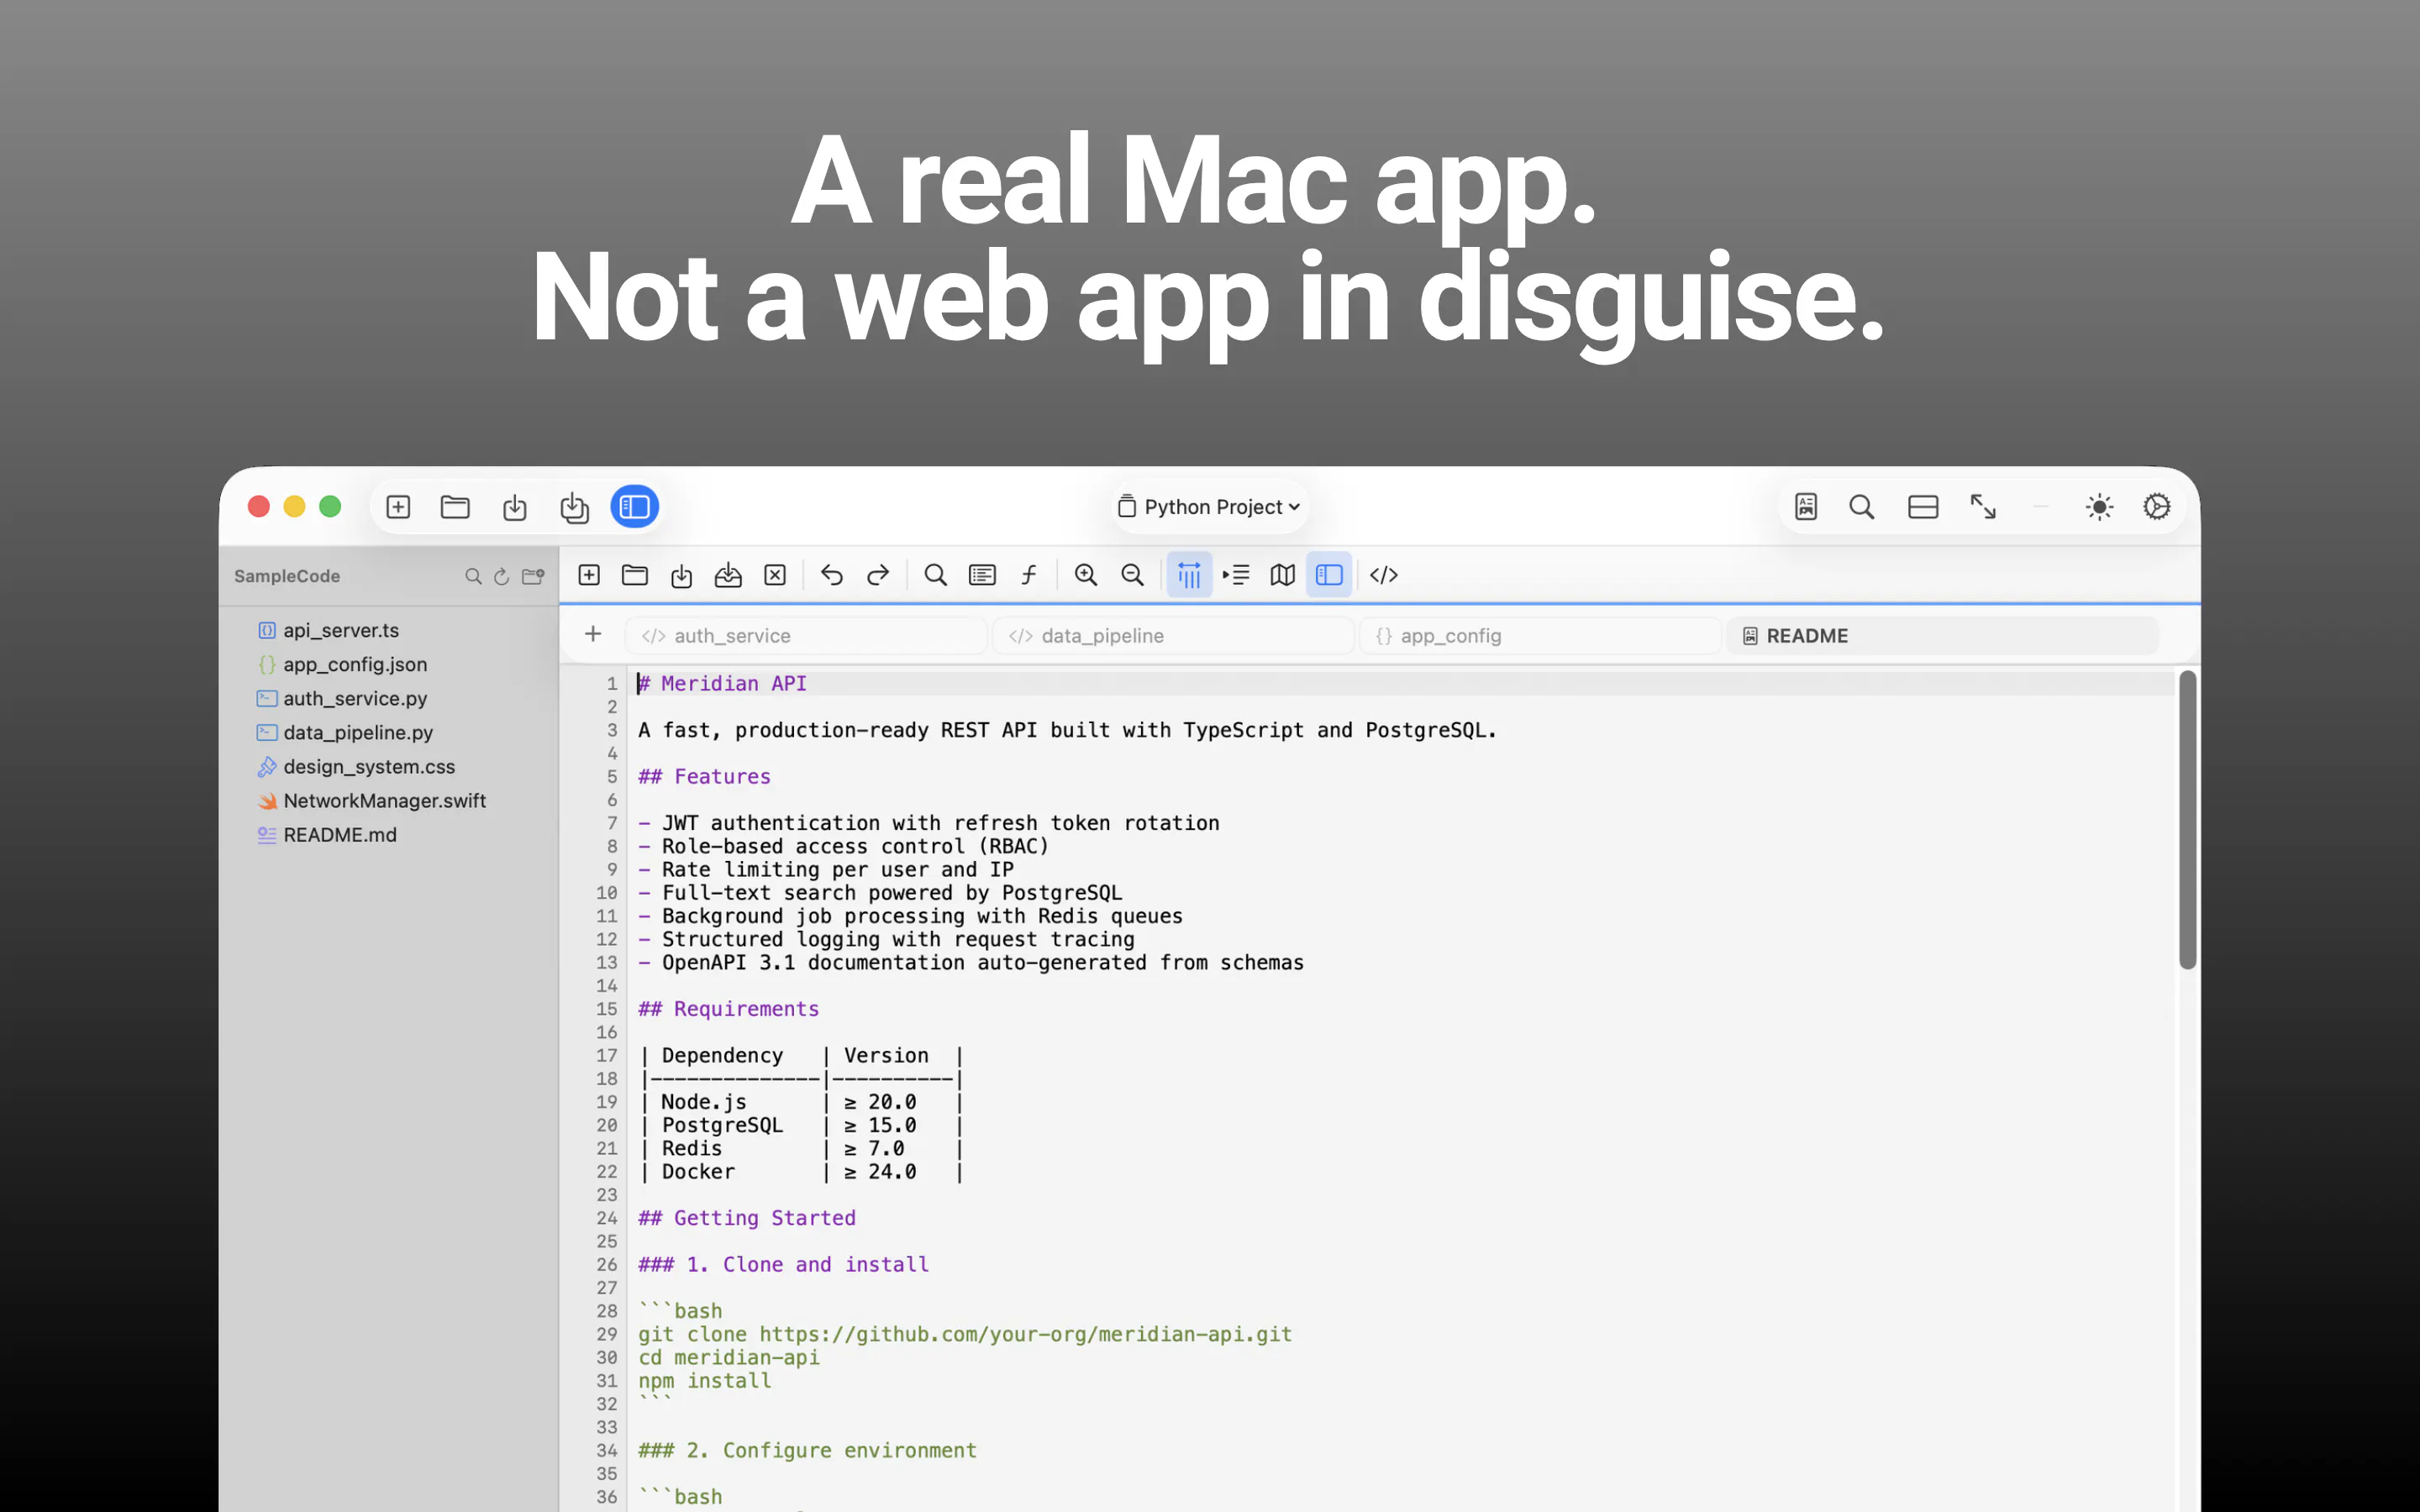This screenshot has height=1512, width=2420.
Task: Refresh the SampleCode folder listing
Action: (x=502, y=576)
